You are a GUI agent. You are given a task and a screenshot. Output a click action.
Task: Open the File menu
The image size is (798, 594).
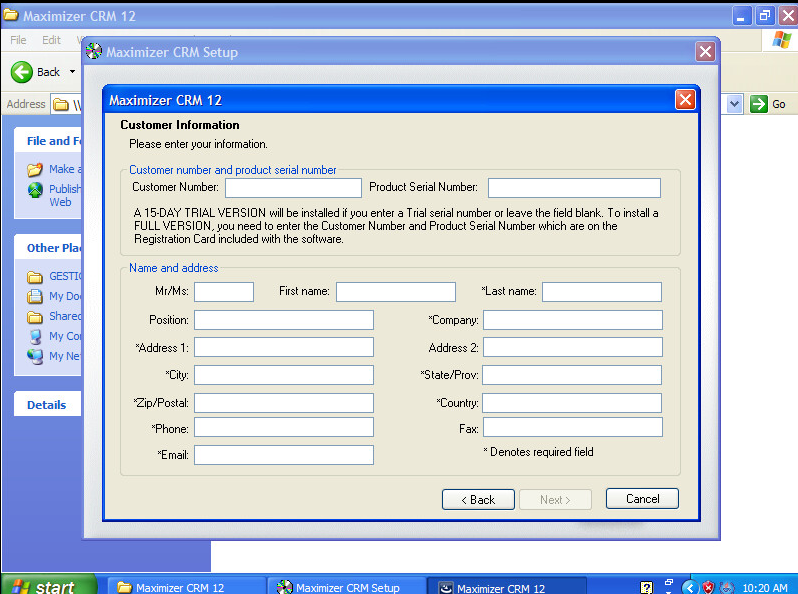click(x=18, y=40)
